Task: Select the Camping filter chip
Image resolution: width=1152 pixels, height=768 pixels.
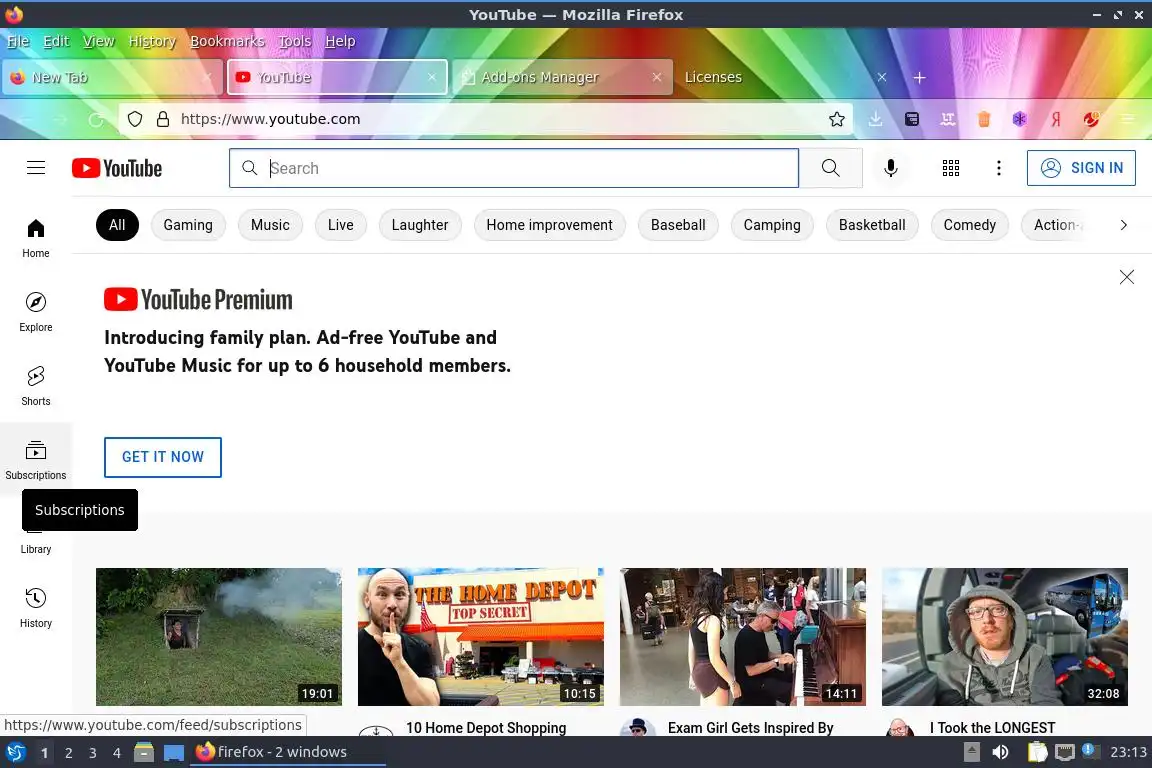Action: (772, 225)
